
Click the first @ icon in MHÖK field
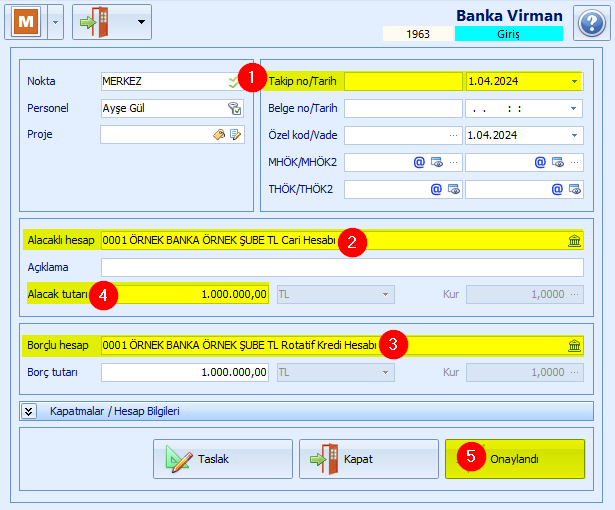point(419,162)
